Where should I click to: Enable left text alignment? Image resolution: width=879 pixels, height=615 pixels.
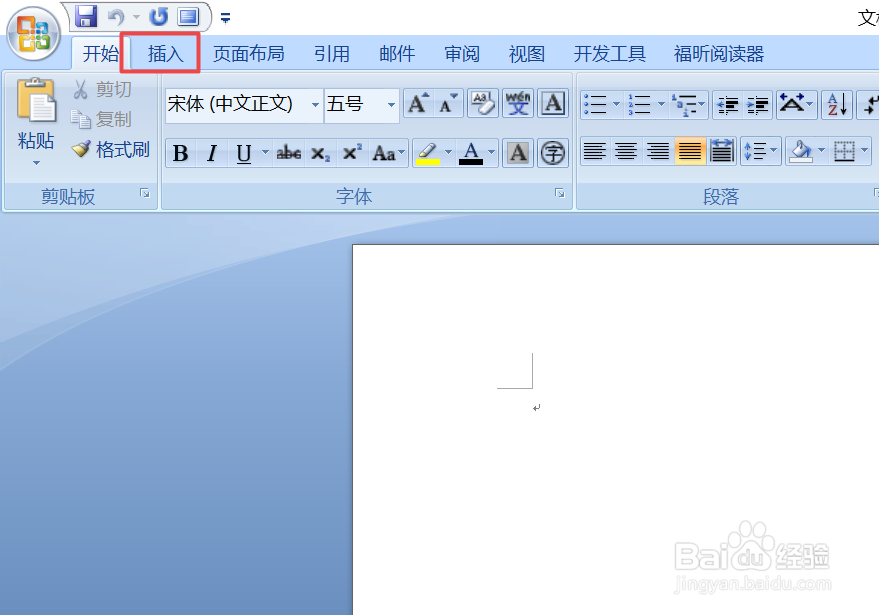pos(592,150)
